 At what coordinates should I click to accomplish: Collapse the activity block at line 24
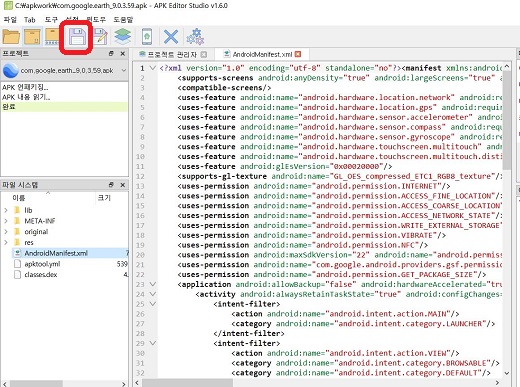[153, 294]
